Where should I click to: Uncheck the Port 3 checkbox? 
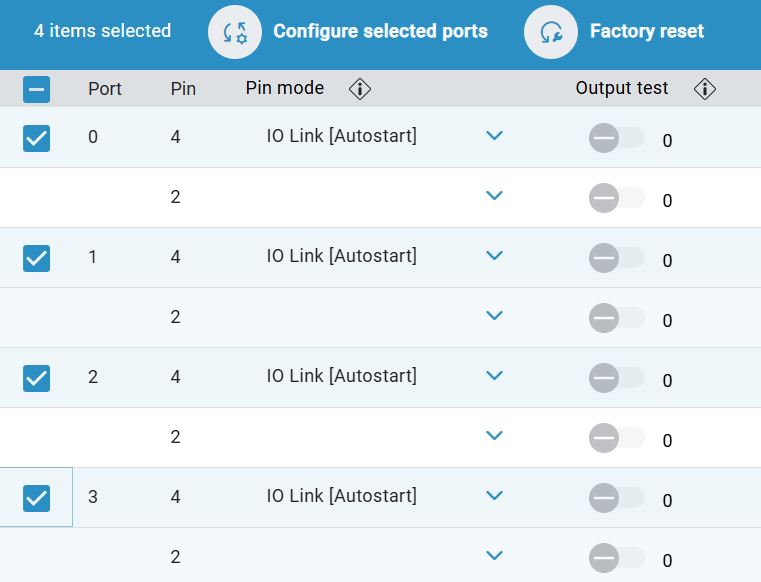coord(36,498)
